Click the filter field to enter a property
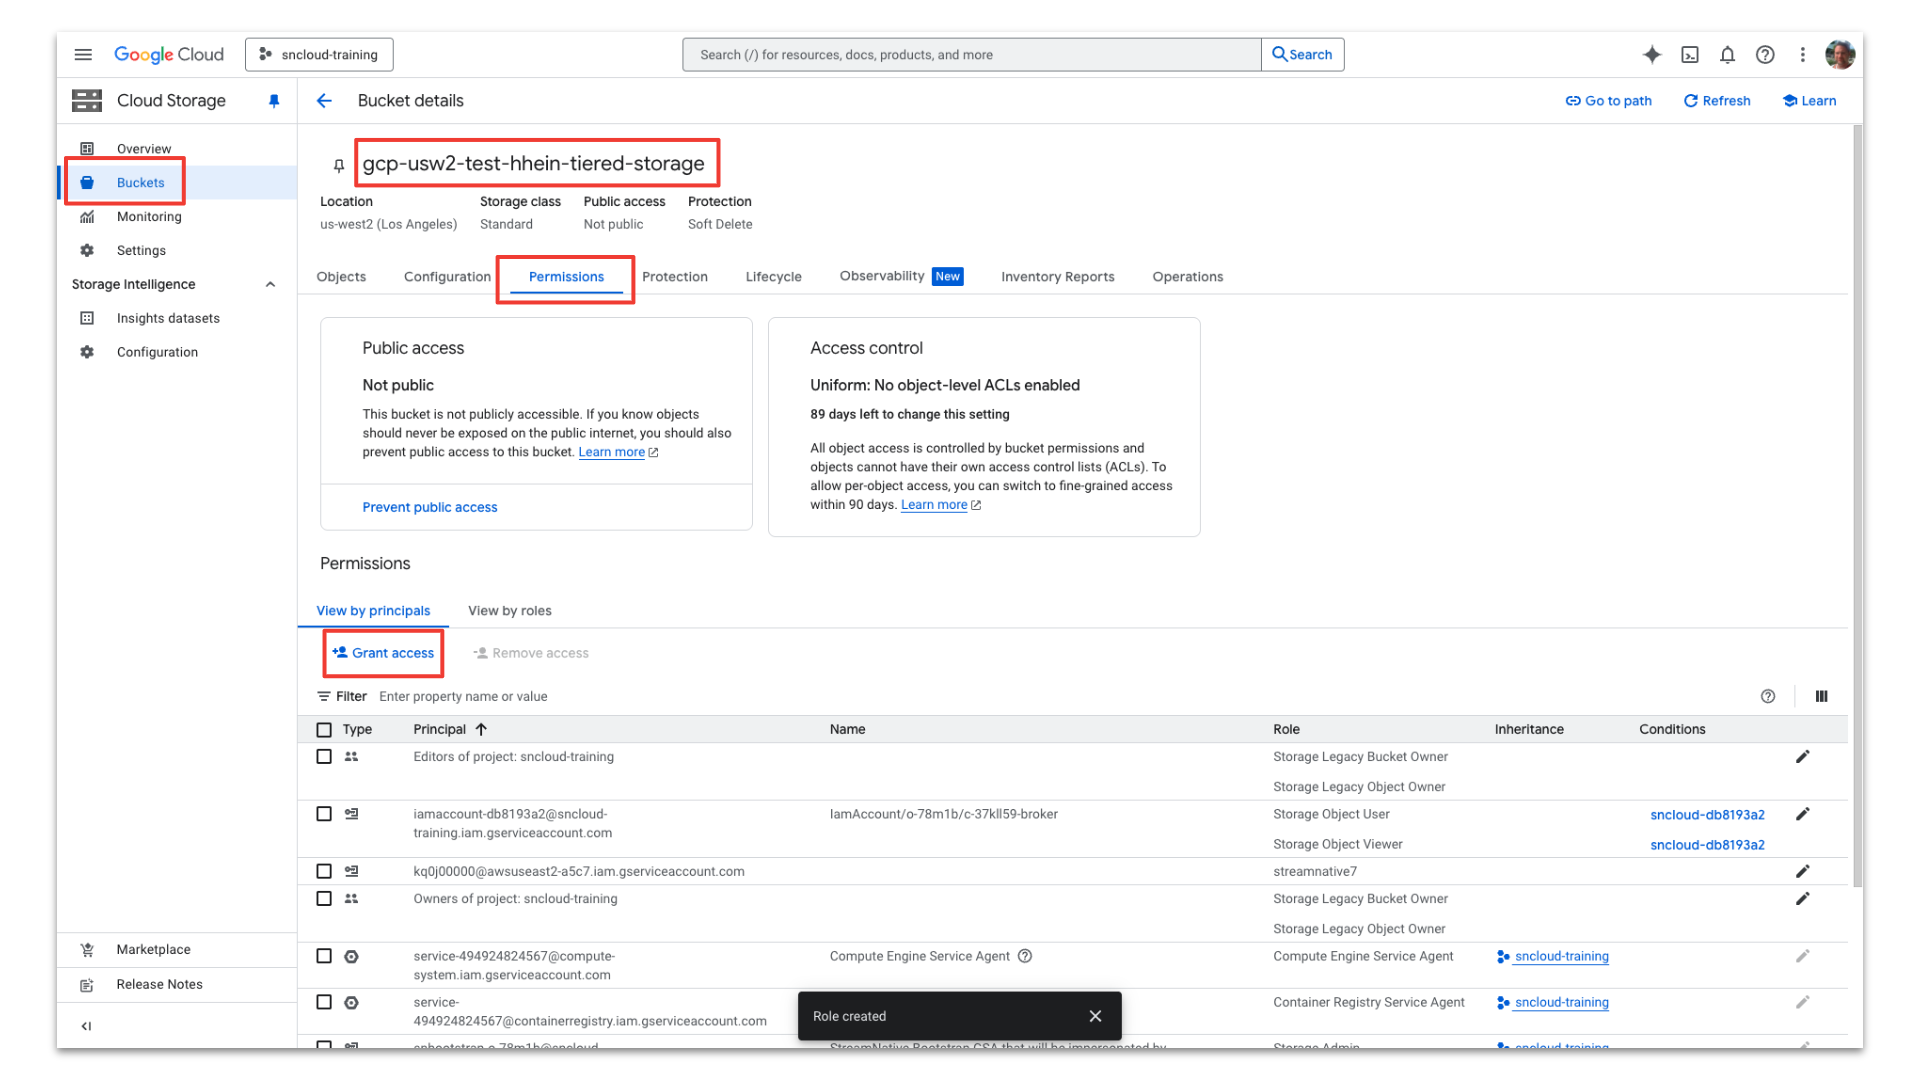The image size is (1920, 1079). click(x=463, y=696)
